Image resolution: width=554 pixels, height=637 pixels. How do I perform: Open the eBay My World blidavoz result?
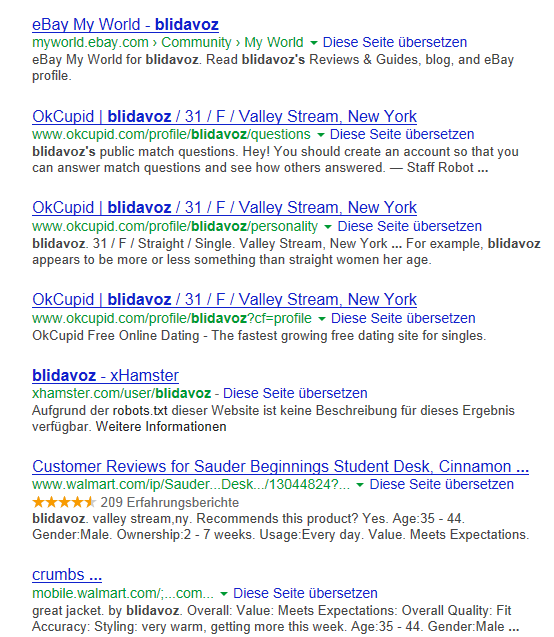(125, 25)
